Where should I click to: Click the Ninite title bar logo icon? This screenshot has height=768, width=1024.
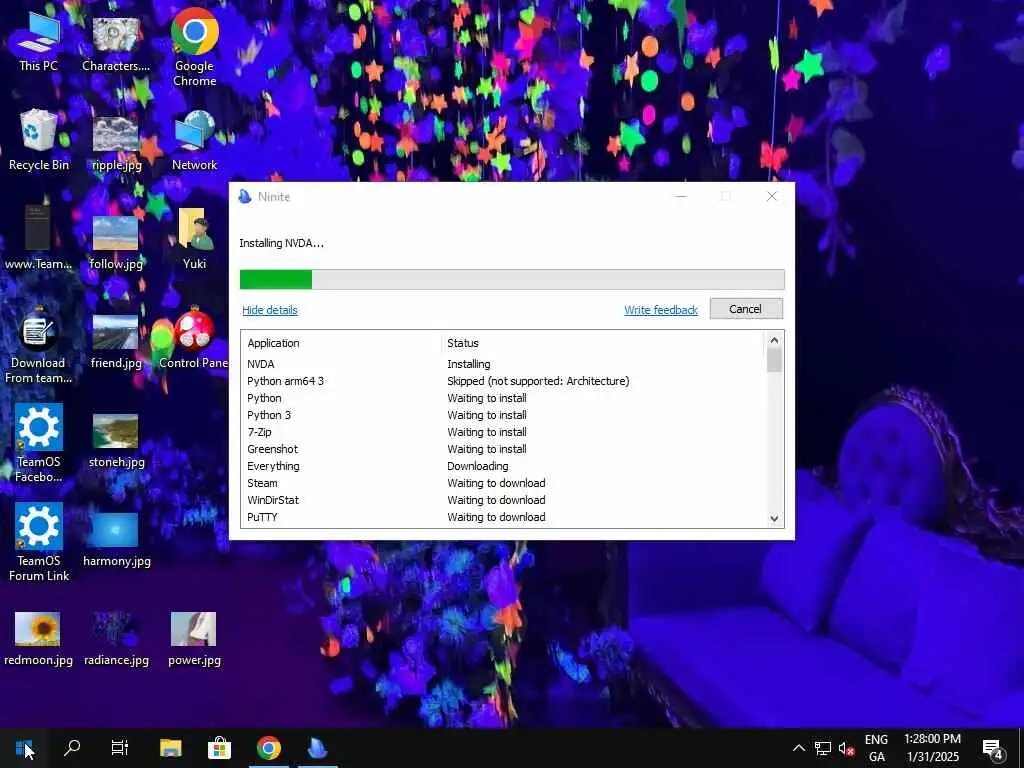(245, 196)
